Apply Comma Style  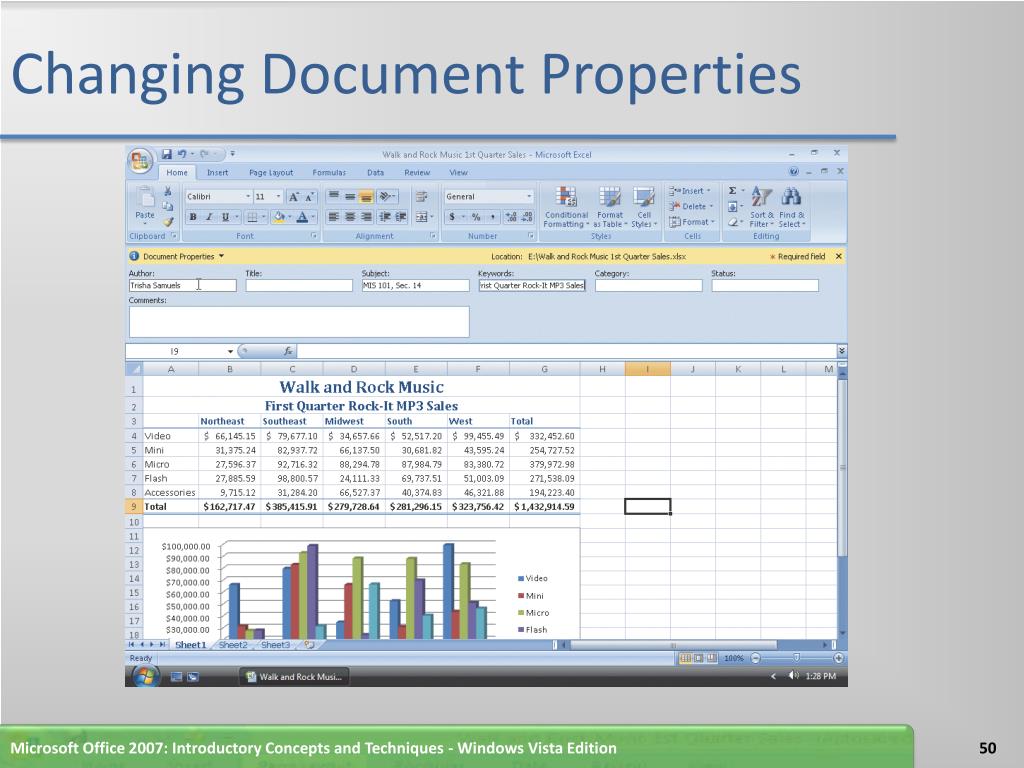492,217
